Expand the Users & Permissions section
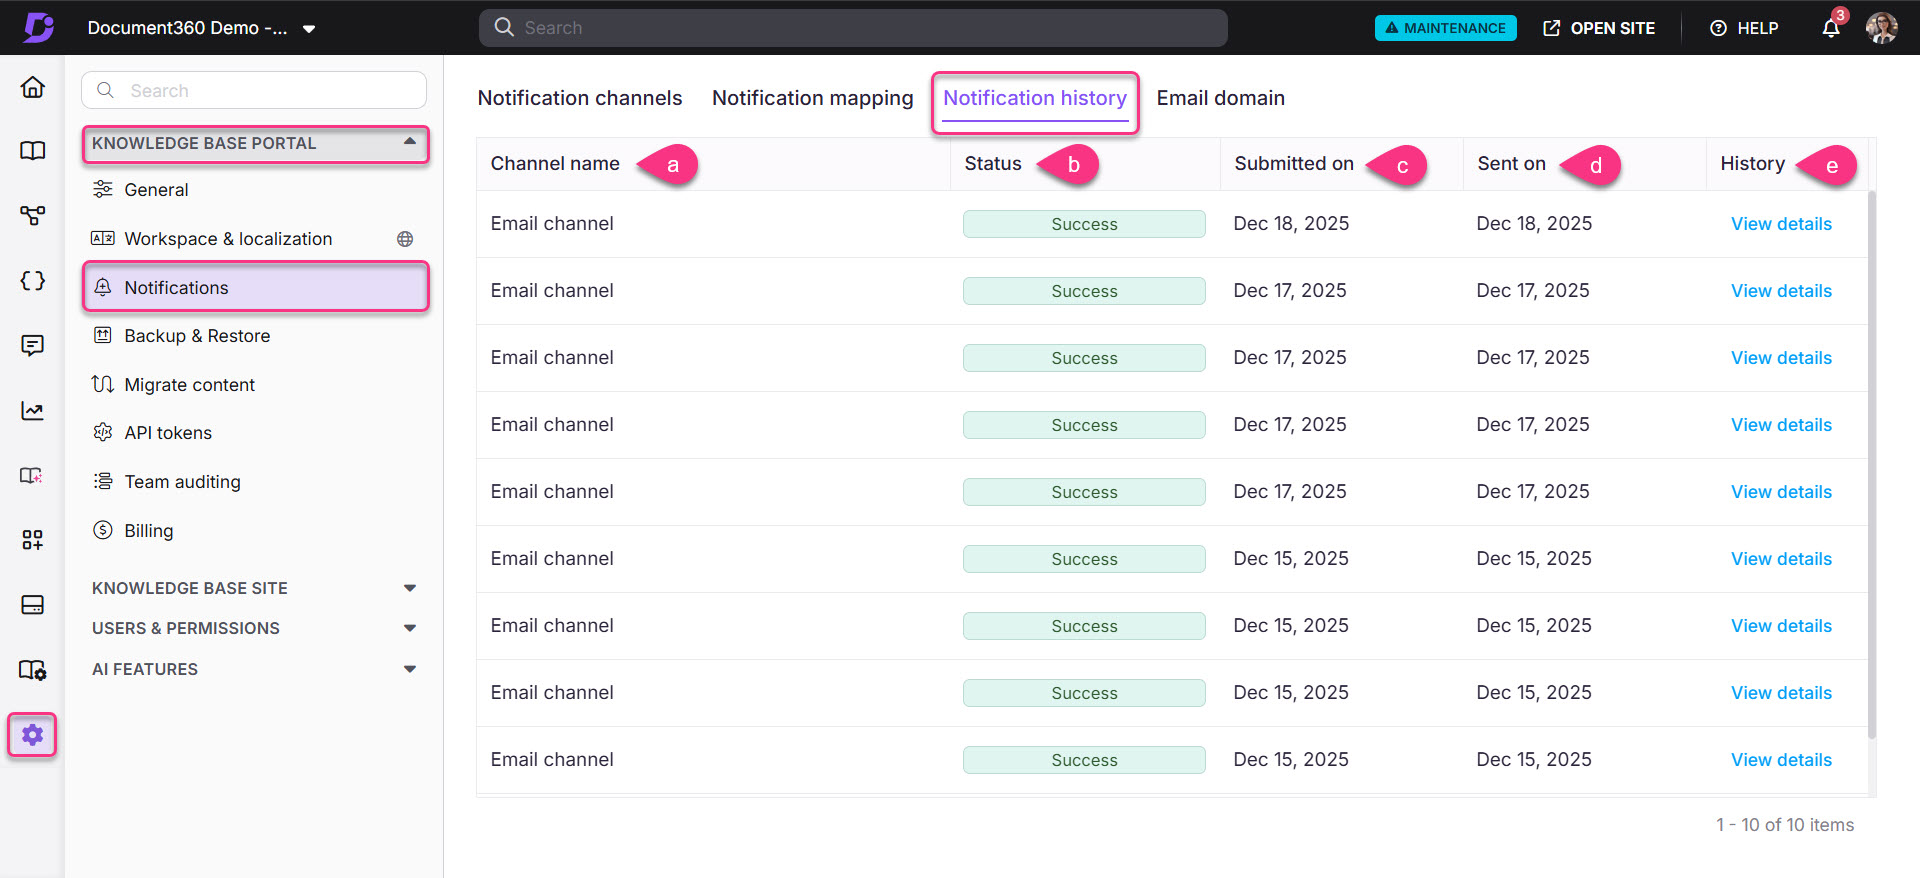 pyautogui.click(x=255, y=628)
